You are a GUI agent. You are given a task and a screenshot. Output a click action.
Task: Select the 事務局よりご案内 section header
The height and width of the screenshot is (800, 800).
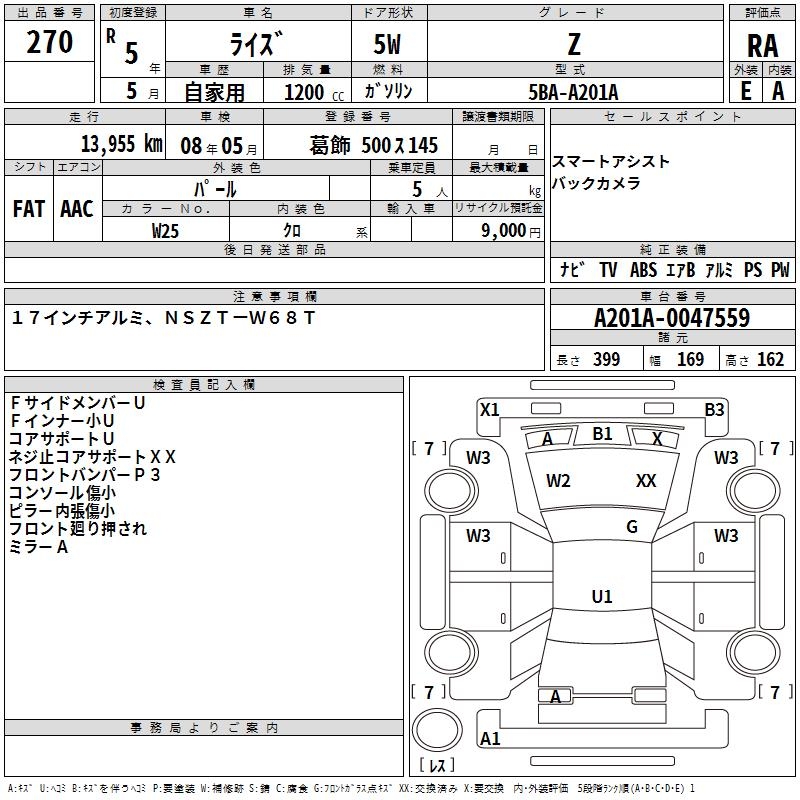pyautogui.click(x=204, y=728)
